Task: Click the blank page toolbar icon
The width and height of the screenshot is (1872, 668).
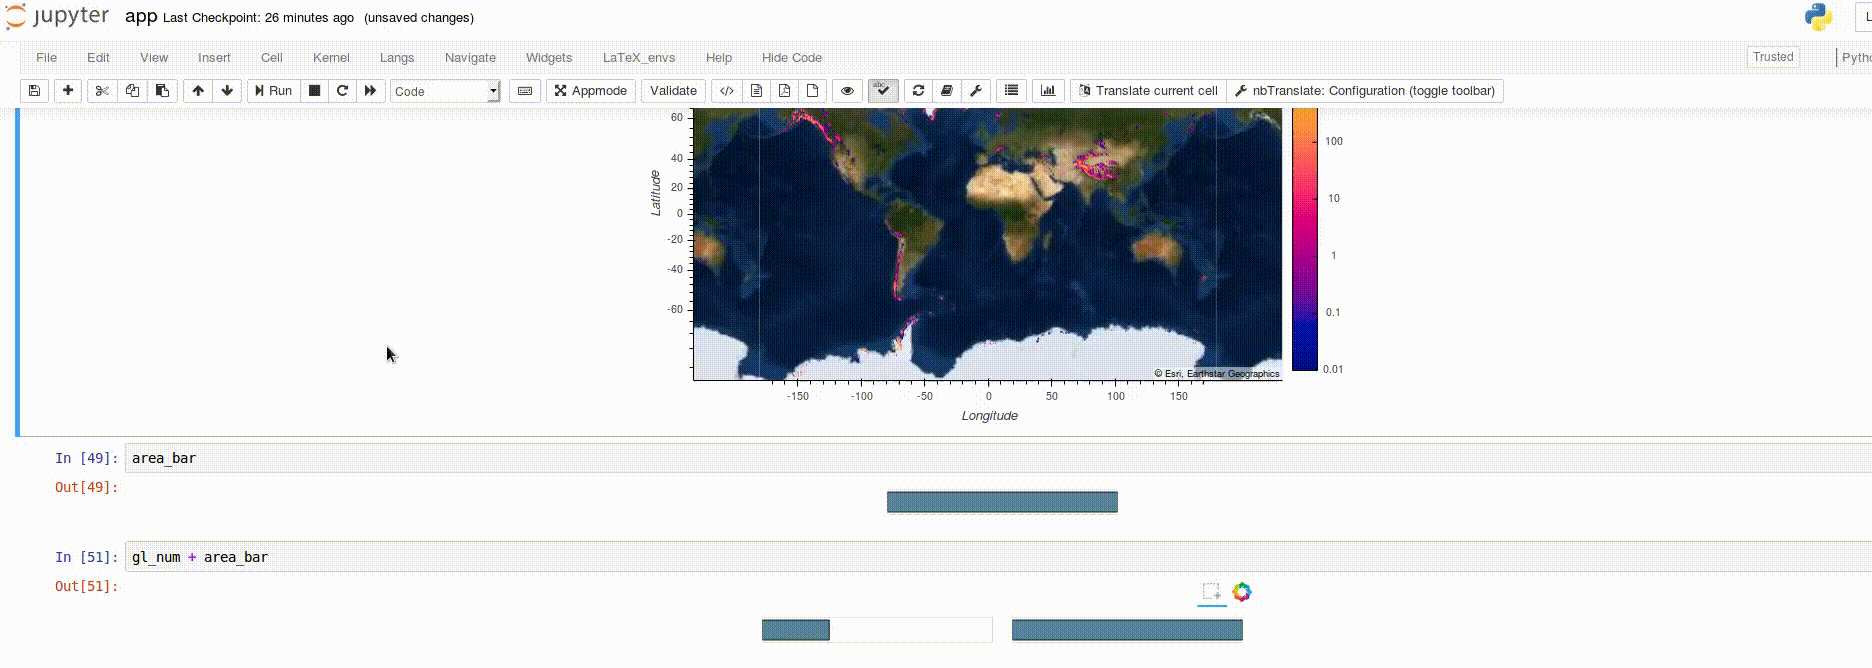Action: [812, 91]
